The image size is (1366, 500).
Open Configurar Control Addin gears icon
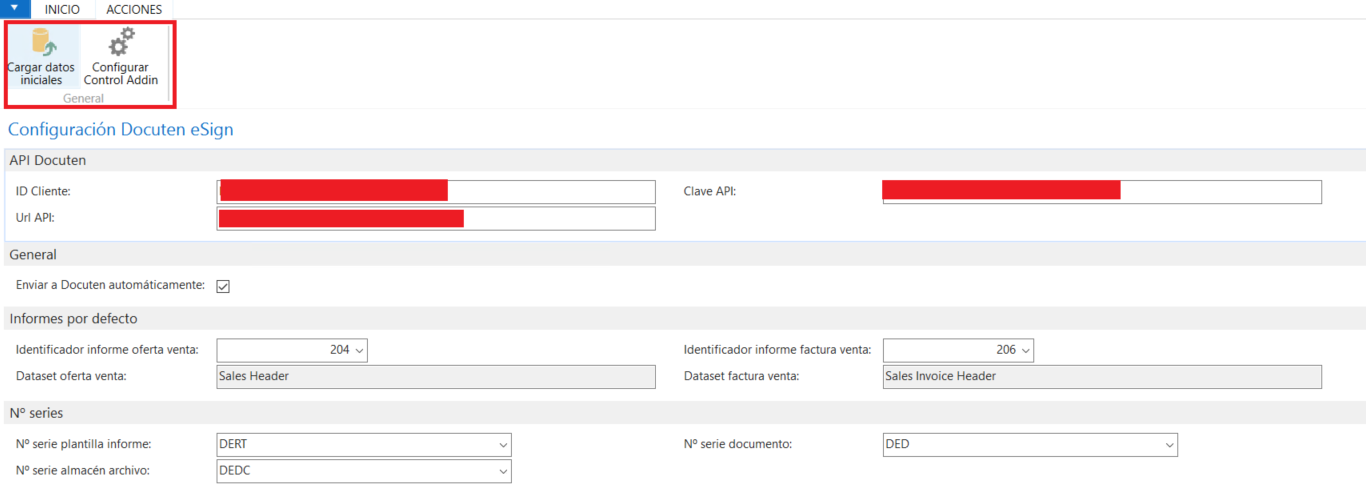[x=121, y=43]
